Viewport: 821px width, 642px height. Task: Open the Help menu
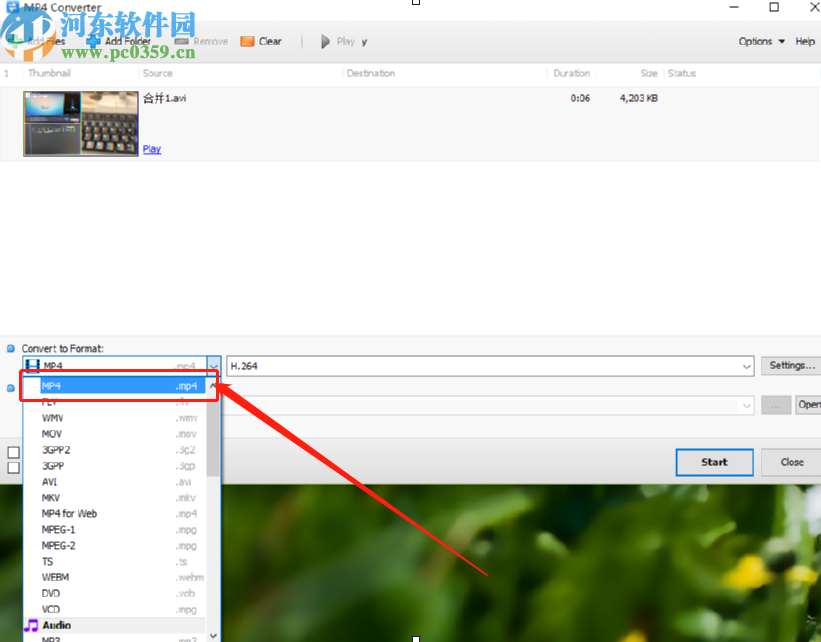point(805,41)
